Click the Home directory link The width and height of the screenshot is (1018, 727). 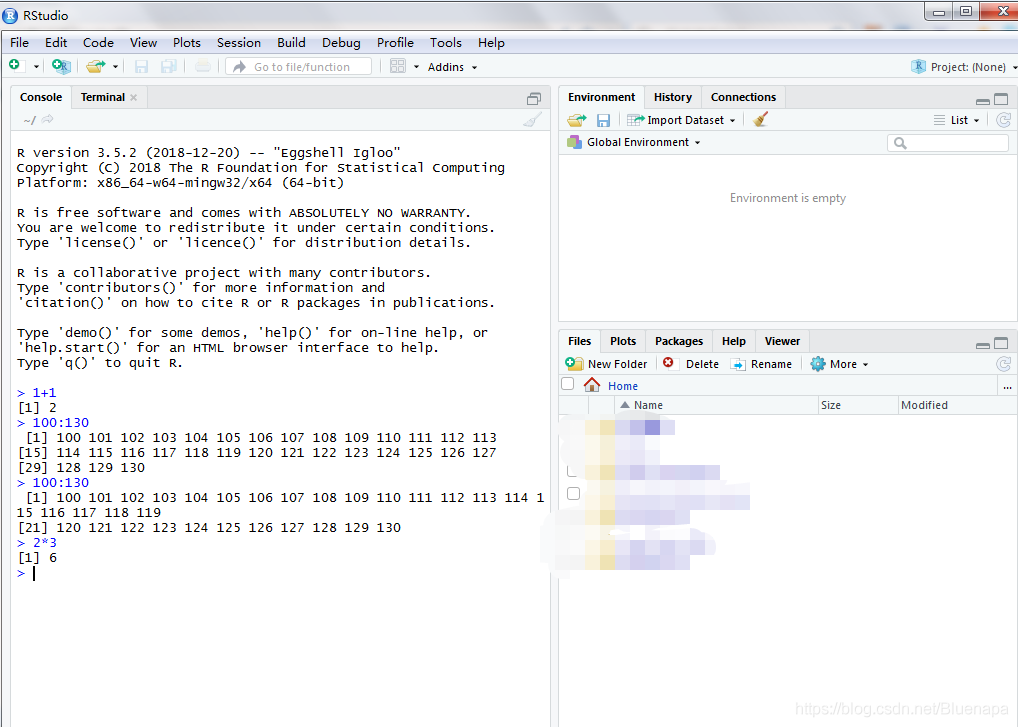coord(623,386)
